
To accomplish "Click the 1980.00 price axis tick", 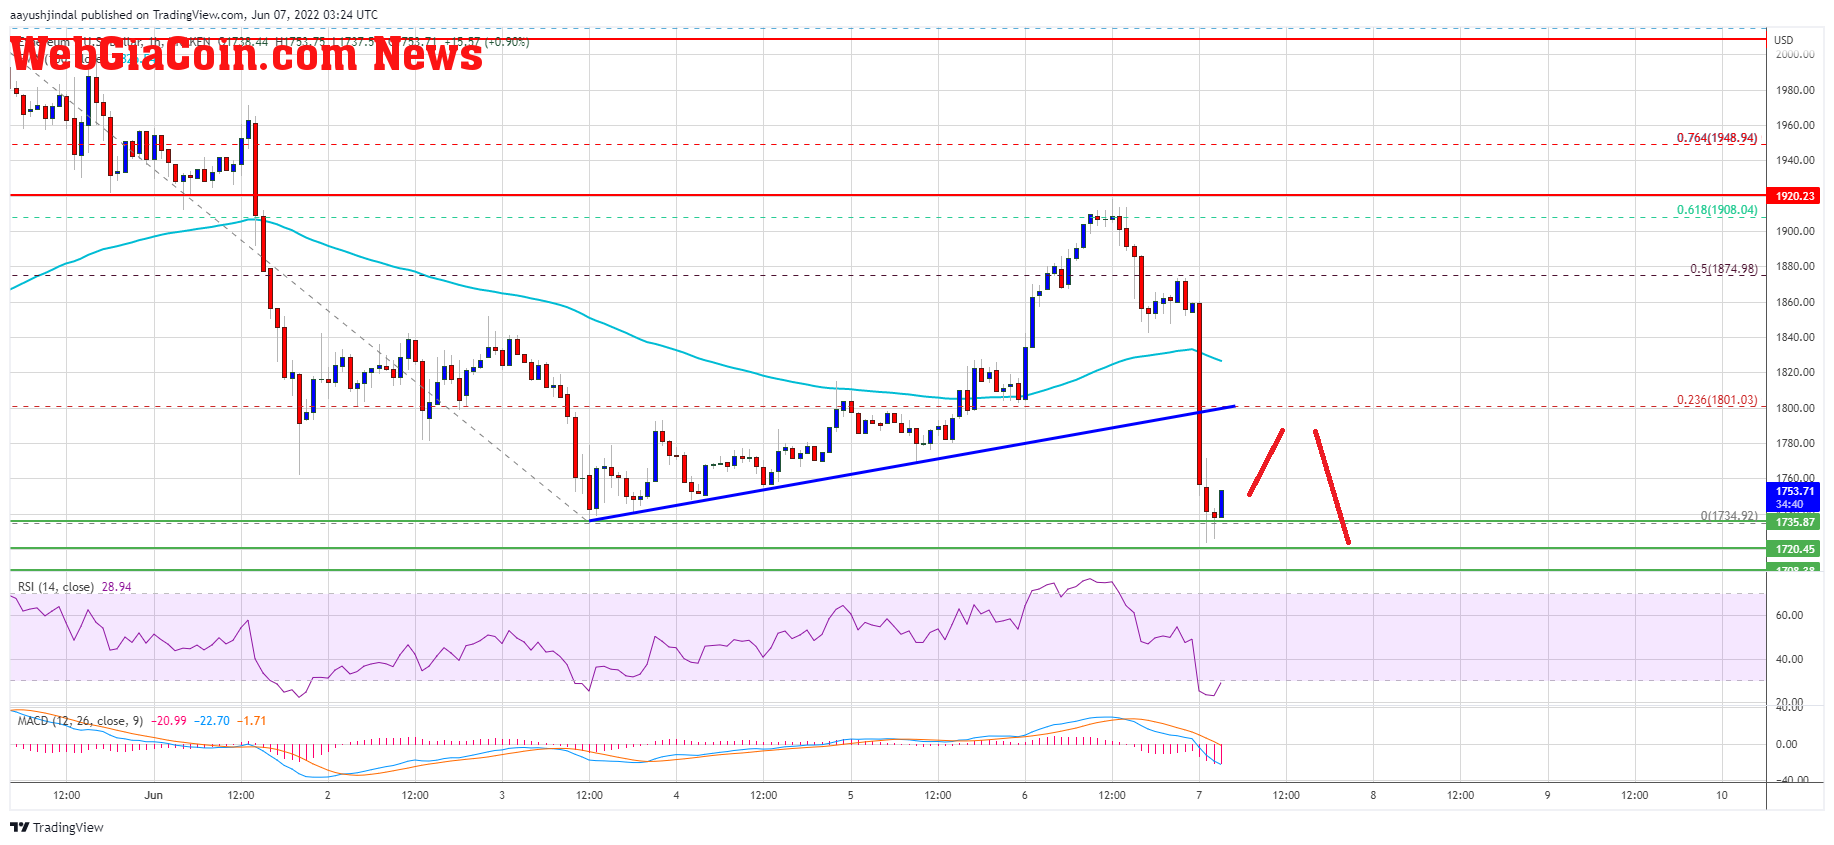I will click(x=1795, y=90).
